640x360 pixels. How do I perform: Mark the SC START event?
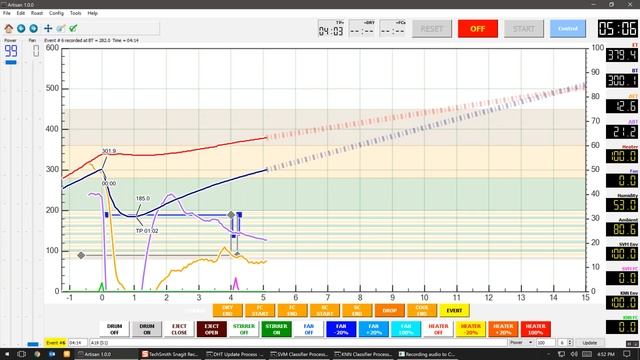tap(324, 311)
